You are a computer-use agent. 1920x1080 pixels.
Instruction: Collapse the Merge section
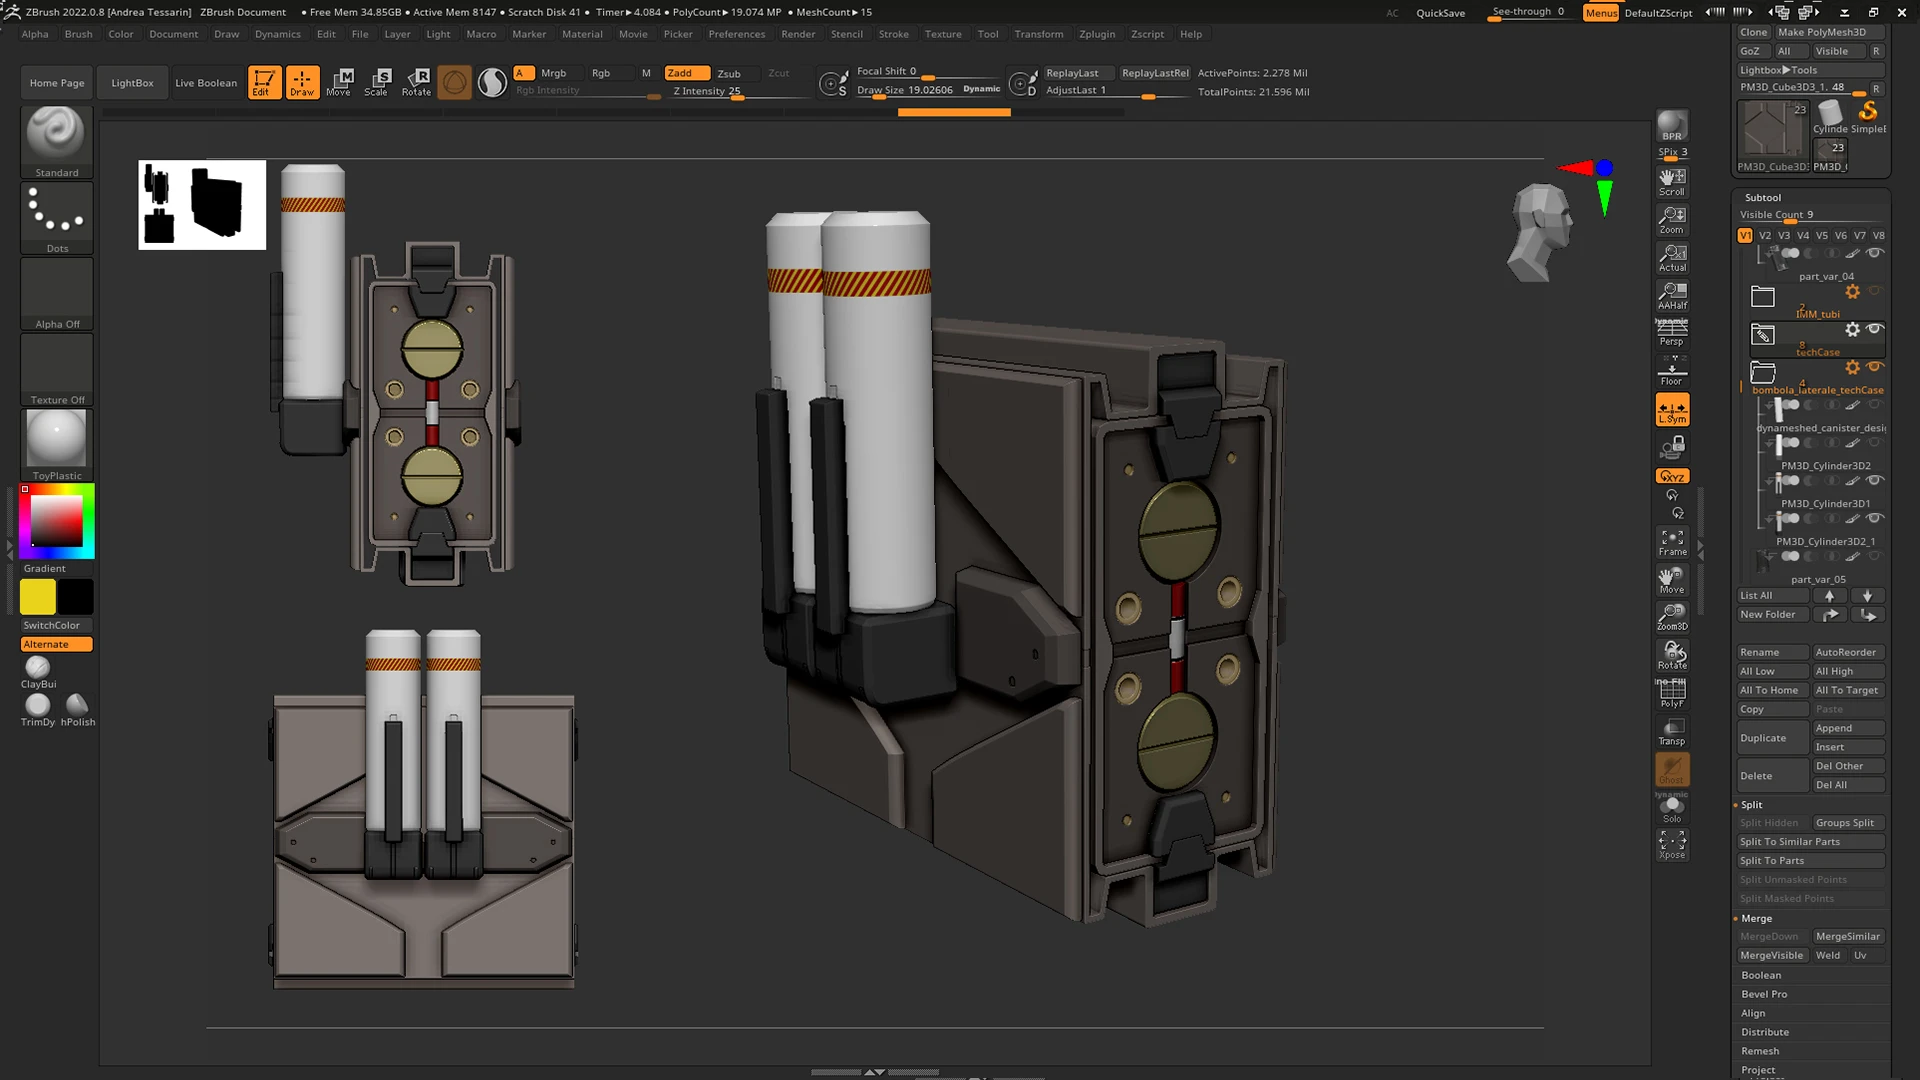point(1756,918)
